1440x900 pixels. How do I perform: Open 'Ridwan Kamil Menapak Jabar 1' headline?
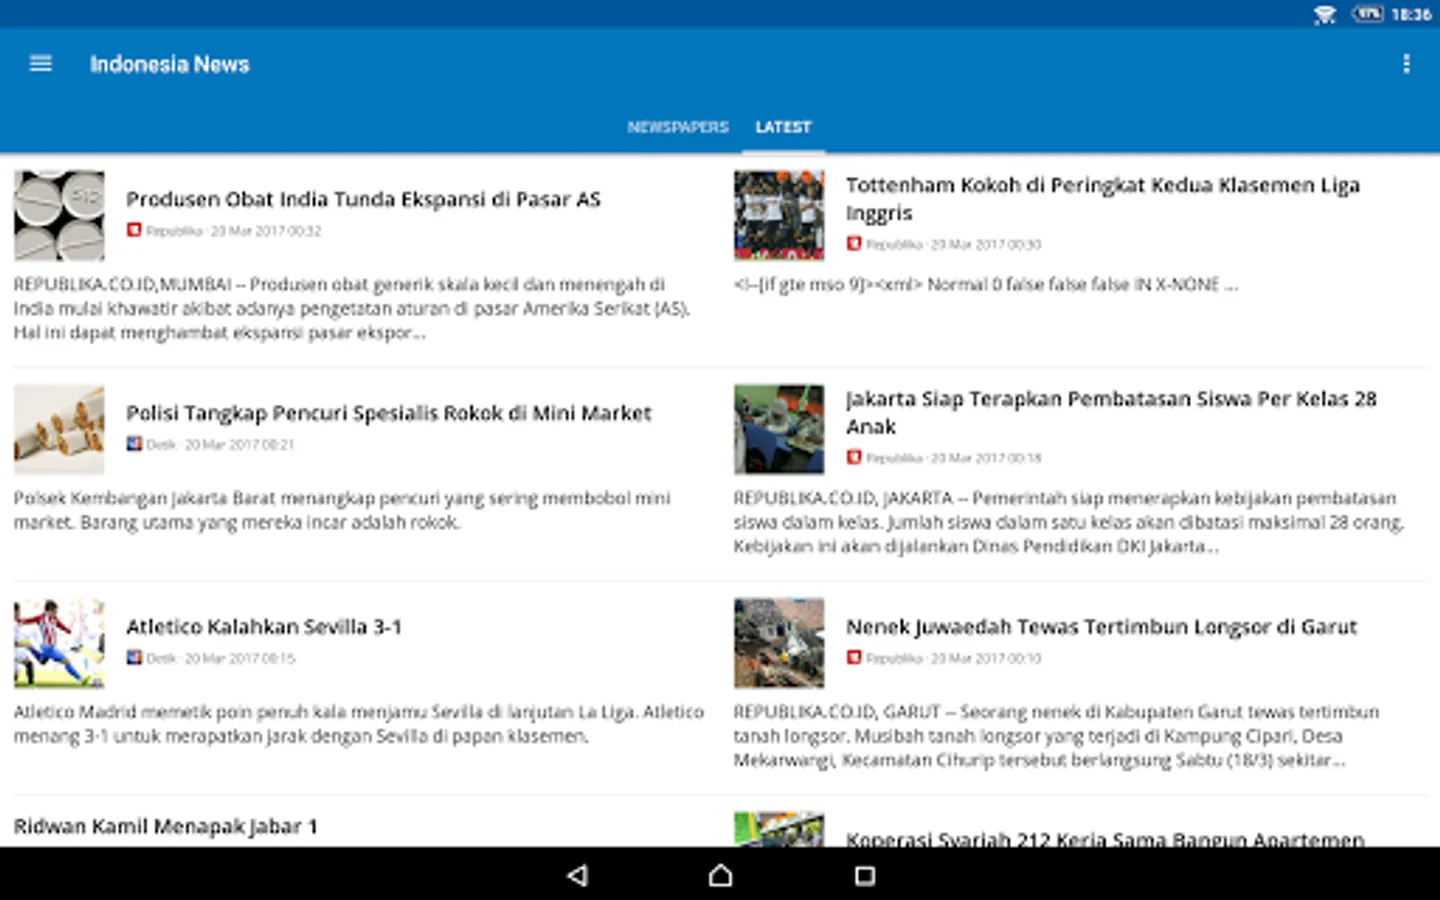point(165,827)
